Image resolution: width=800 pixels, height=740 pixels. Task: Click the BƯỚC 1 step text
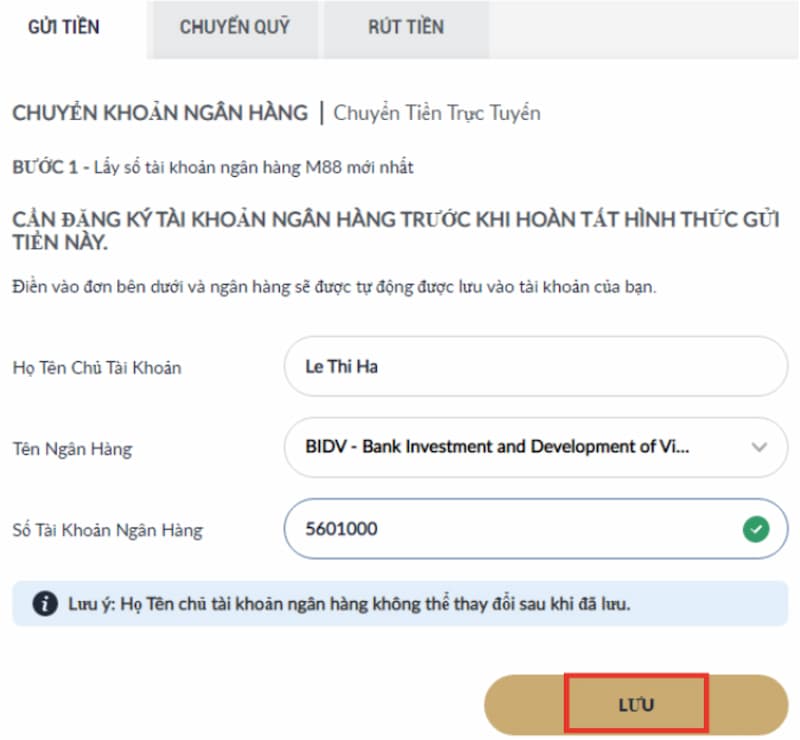point(213,167)
